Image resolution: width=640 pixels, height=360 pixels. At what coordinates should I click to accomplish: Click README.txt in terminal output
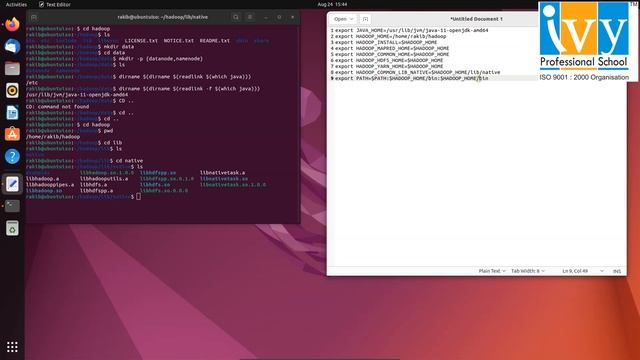pyautogui.click(x=215, y=41)
